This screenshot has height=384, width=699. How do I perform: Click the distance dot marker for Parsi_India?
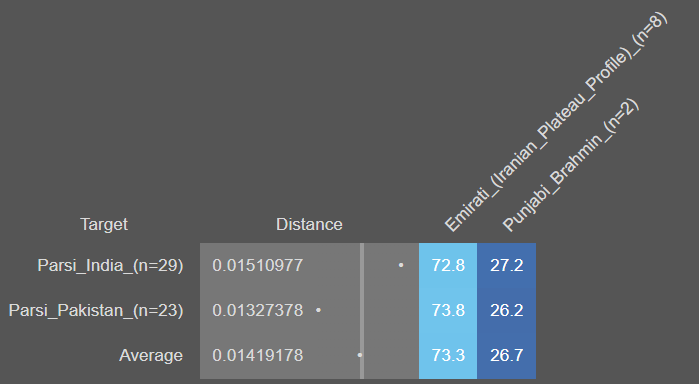(x=401, y=265)
